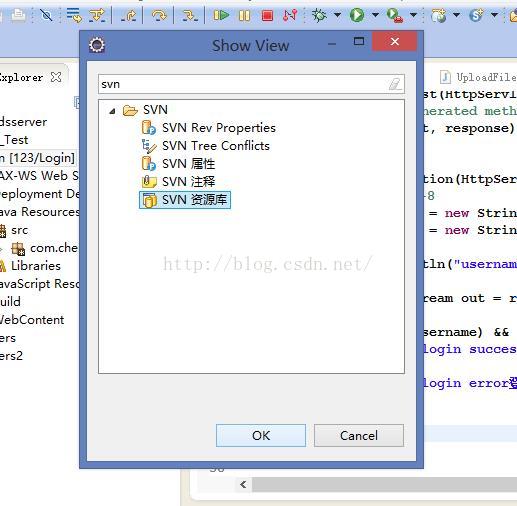The width and height of the screenshot is (517, 506).
Task: Click the new server globe icon
Action: 439,15
